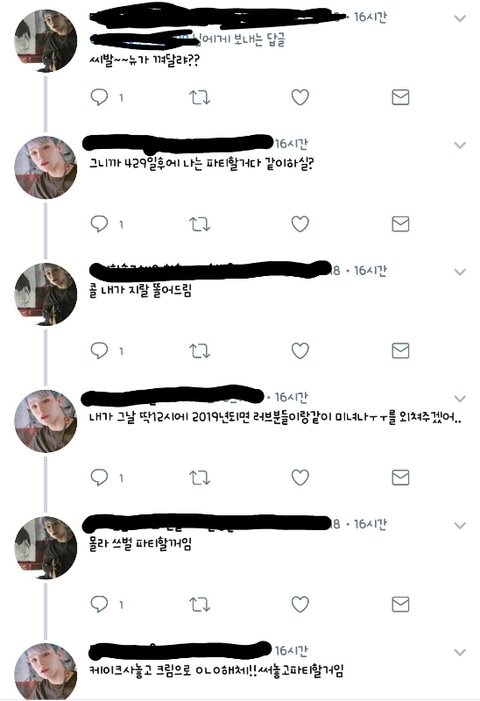This screenshot has height=701, width=480.
Task: Open the '16시간' timestamp on the '몰라 쓰벌 파티할거임' tweet
Action: click(x=370, y=524)
